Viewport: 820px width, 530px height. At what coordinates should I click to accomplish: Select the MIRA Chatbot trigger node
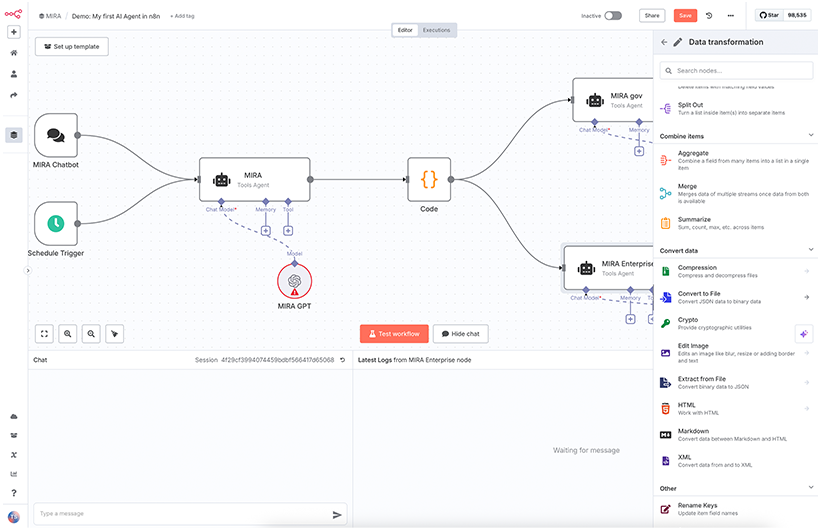[x=56, y=135]
